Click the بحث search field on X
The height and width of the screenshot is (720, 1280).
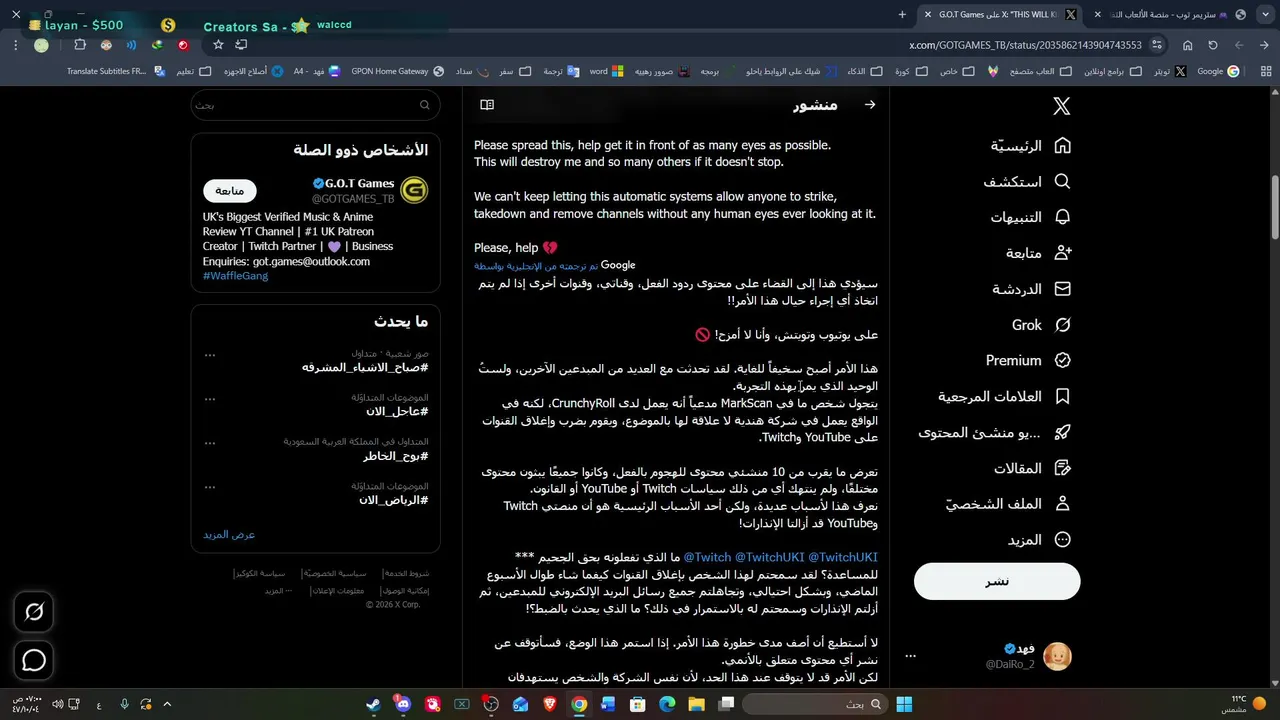[x=315, y=105]
